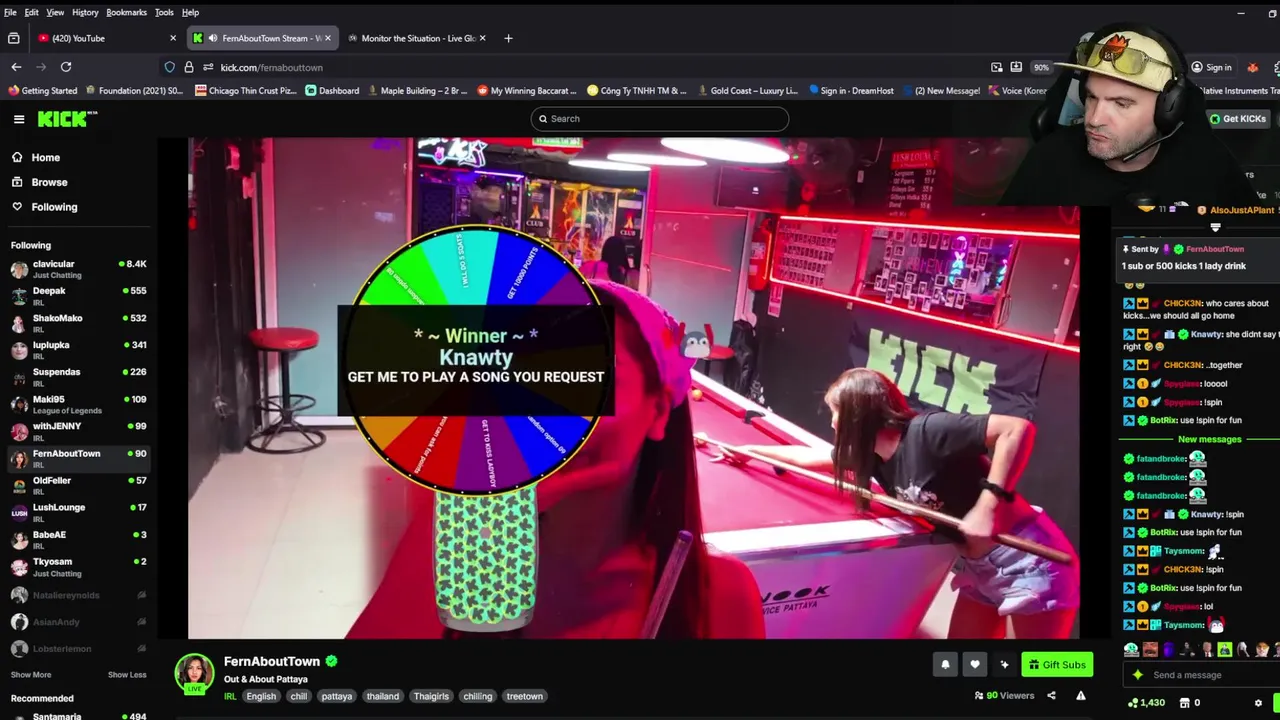Click the report warning triangle icon

click(x=1081, y=696)
